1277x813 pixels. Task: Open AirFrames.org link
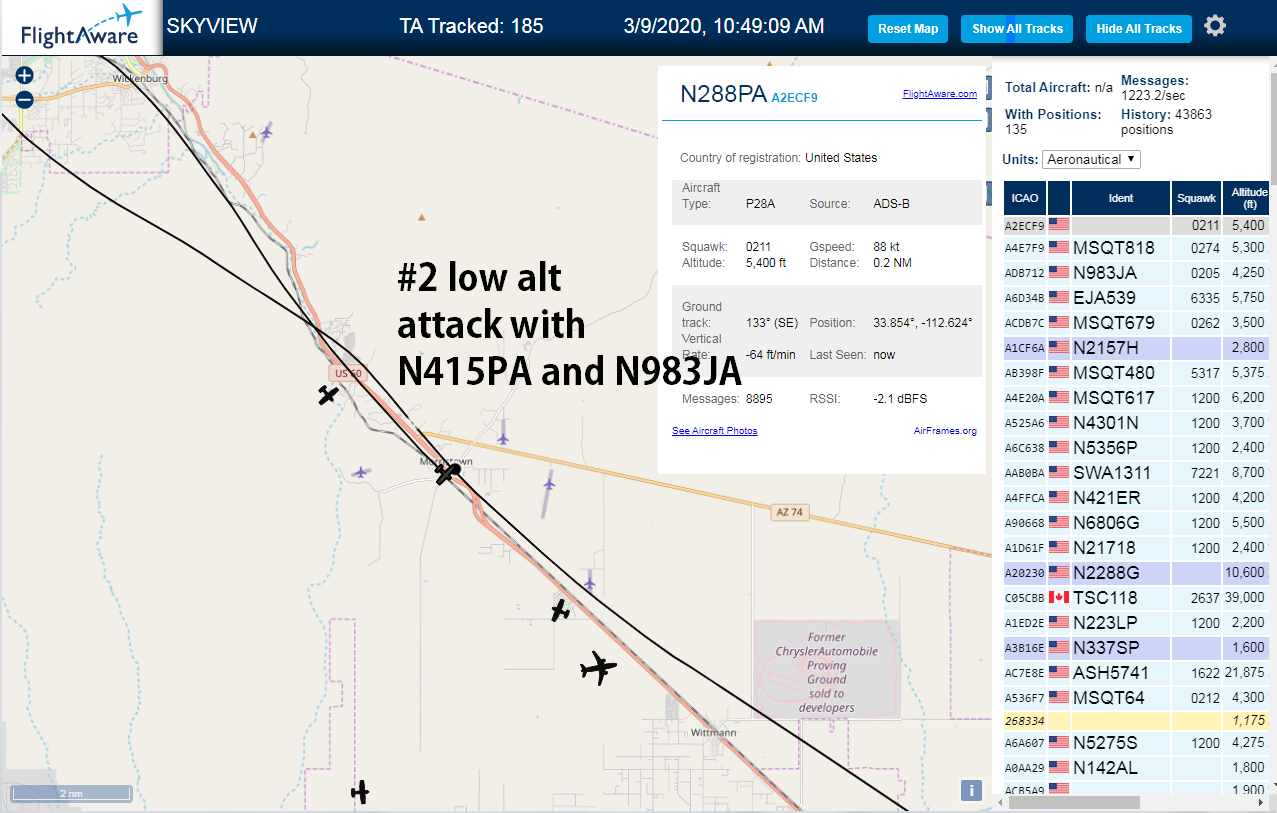coord(945,431)
